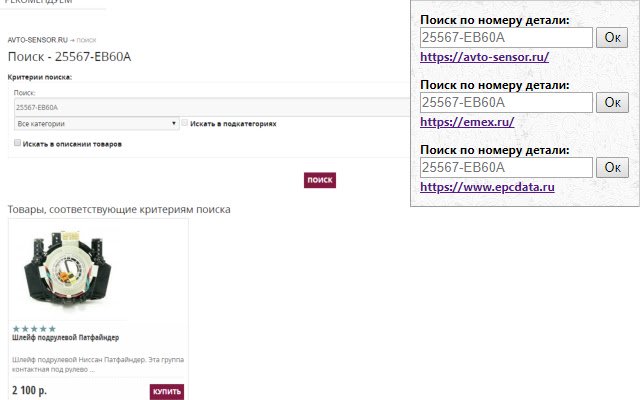Screen dimensions: 640x400
Task: Click the star rating of the product
Action: pos(34,329)
